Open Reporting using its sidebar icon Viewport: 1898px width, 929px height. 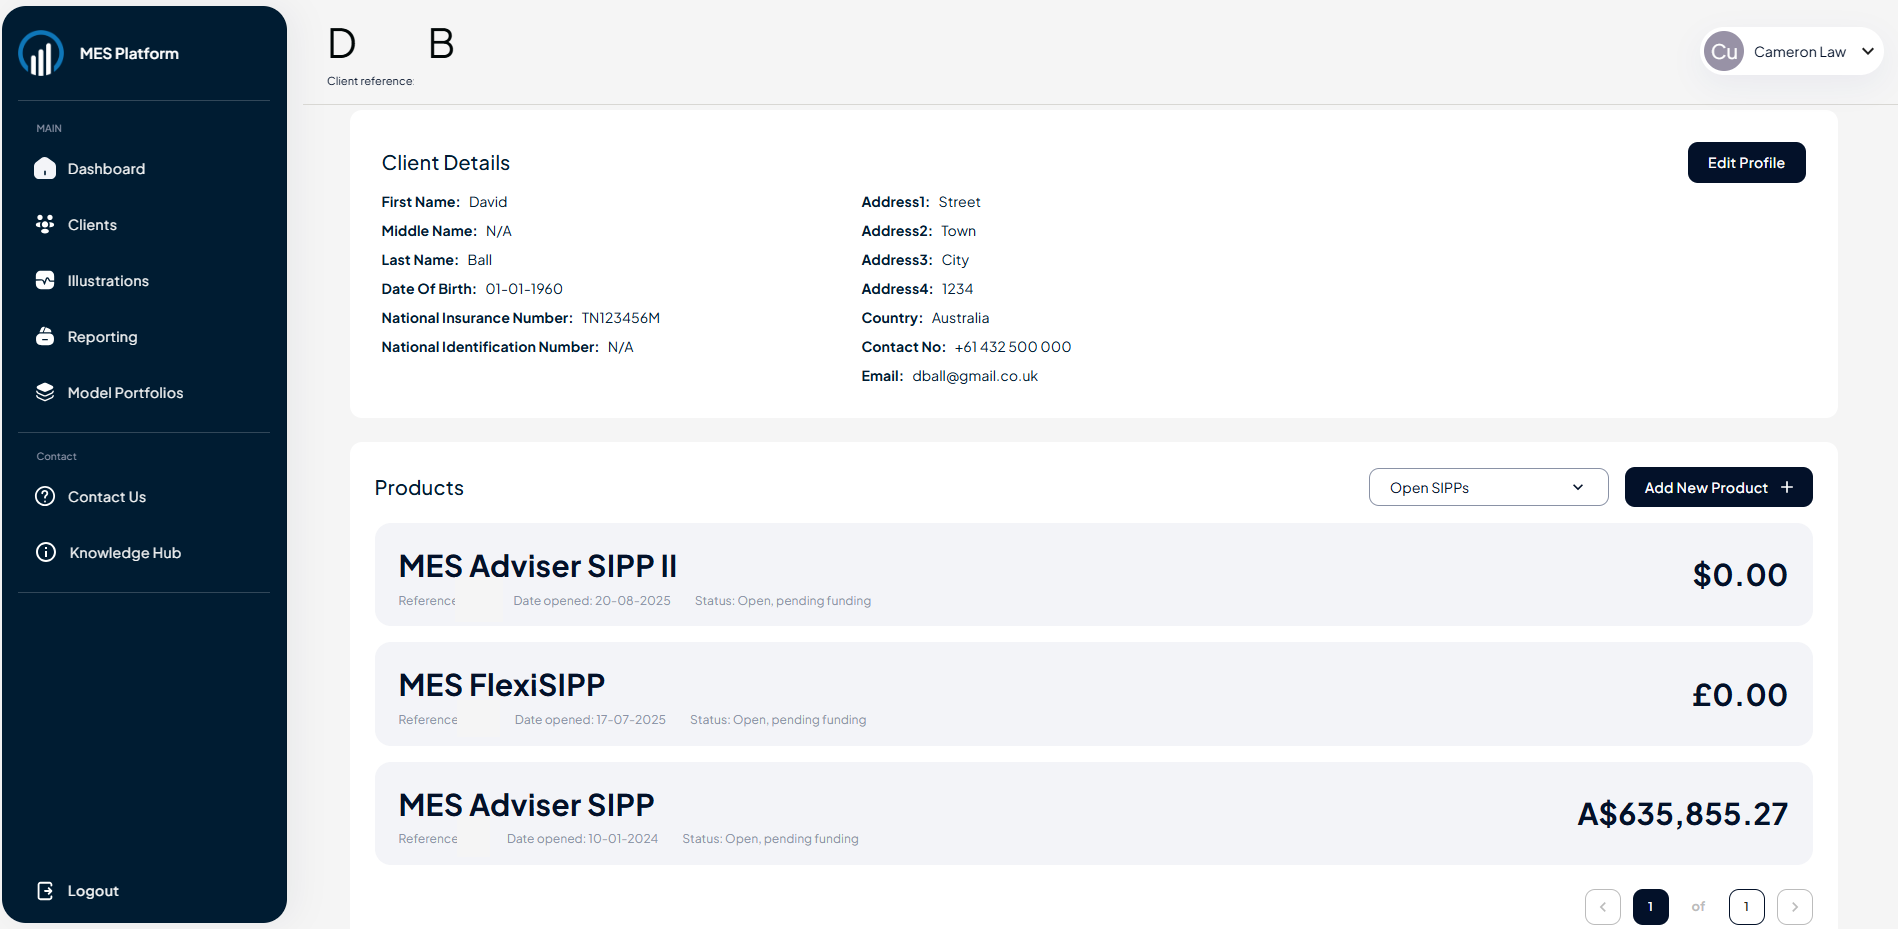[45, 337]
